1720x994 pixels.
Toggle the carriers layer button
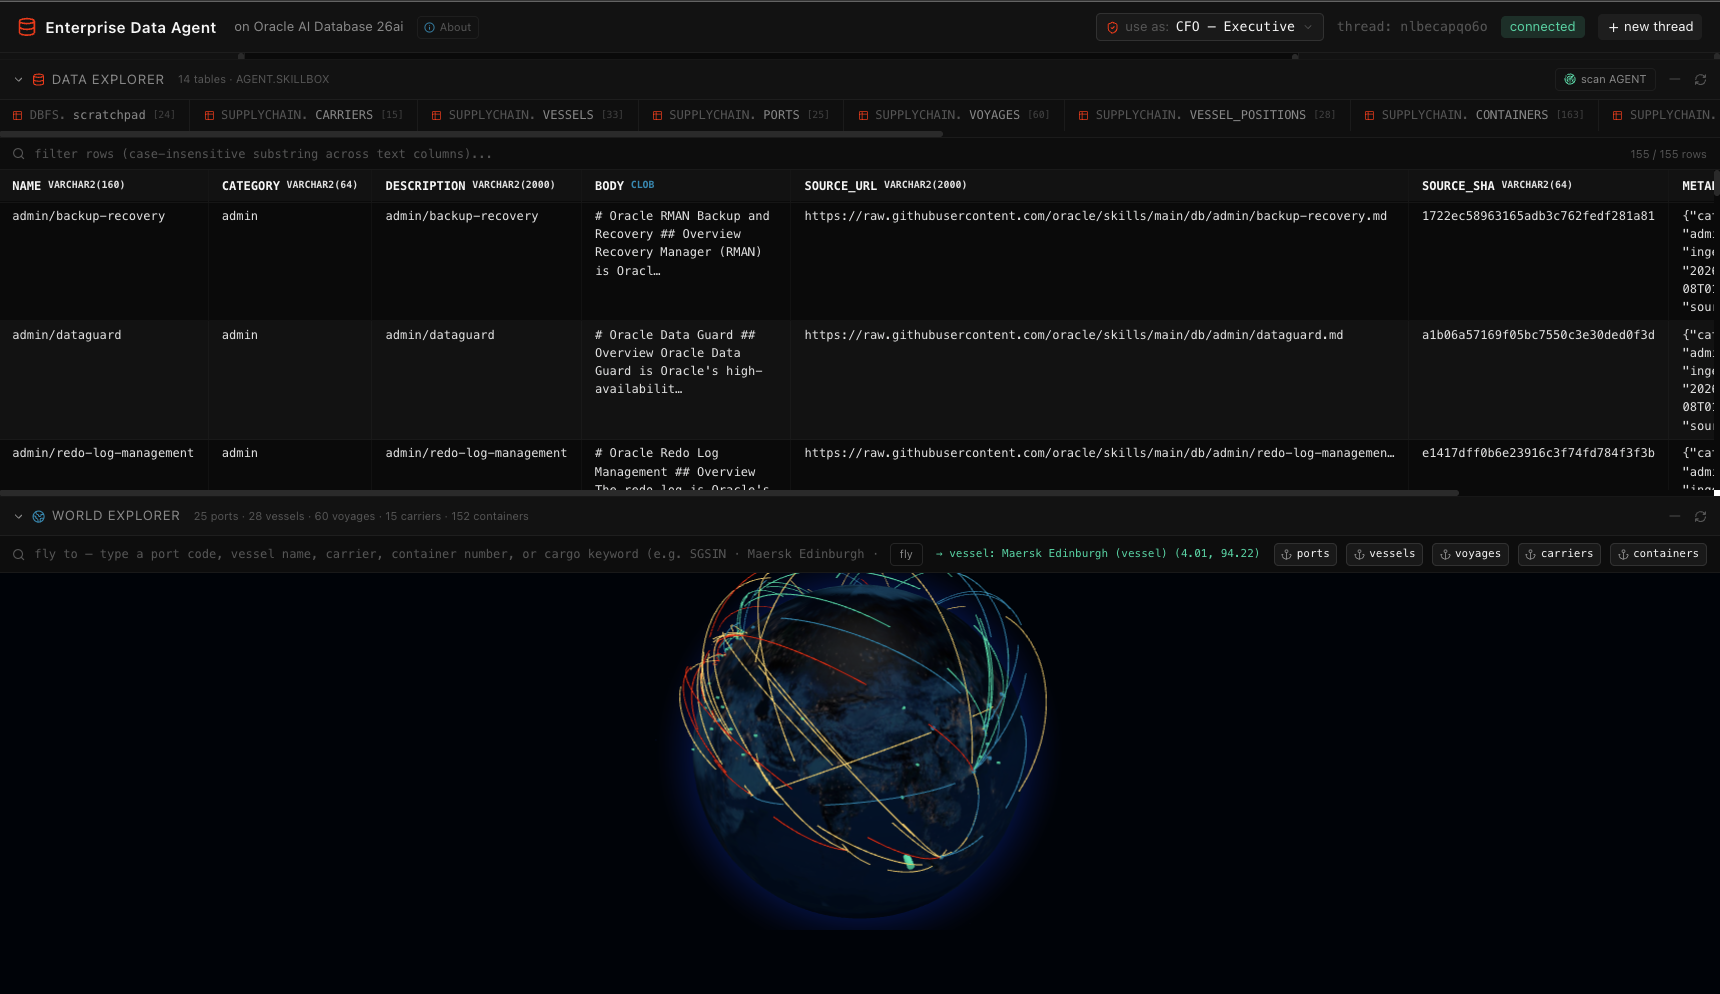tap(1559, 554)
